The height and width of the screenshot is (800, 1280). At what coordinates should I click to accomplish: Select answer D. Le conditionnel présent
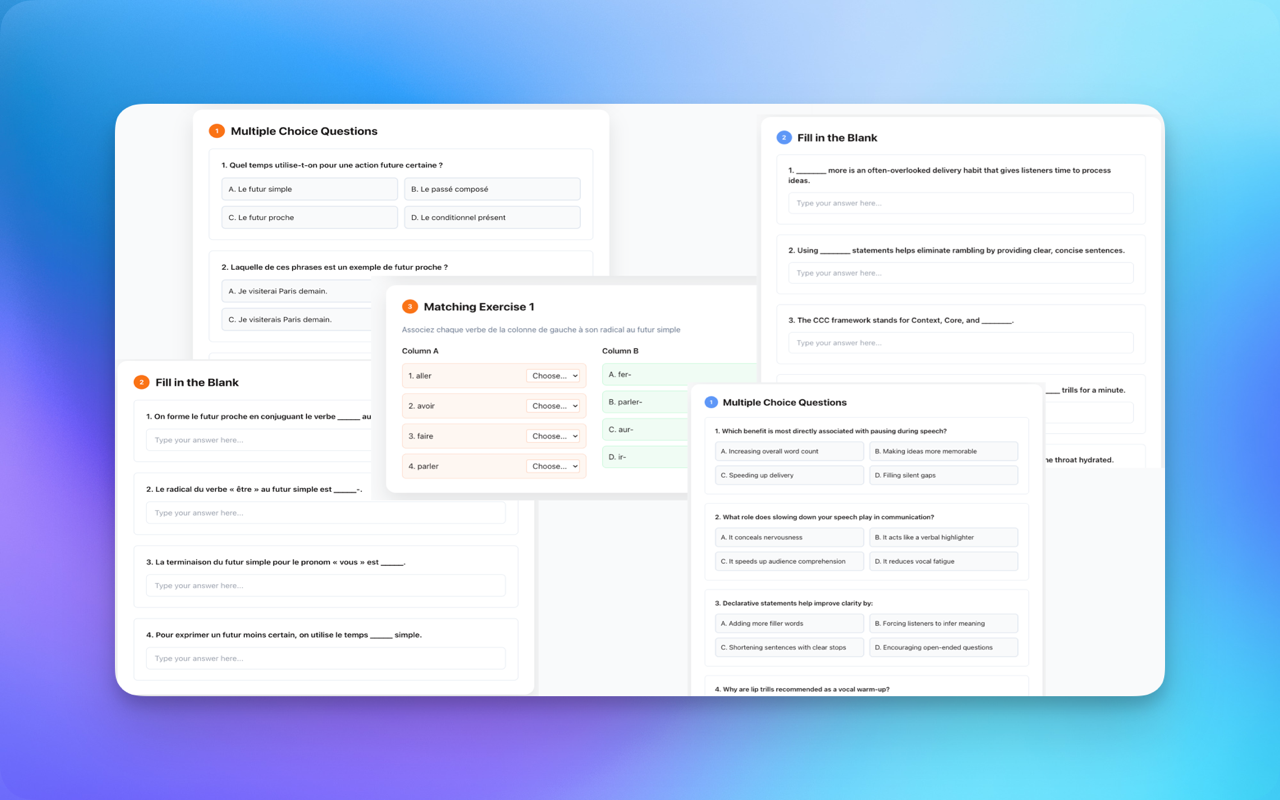[492, 217]
